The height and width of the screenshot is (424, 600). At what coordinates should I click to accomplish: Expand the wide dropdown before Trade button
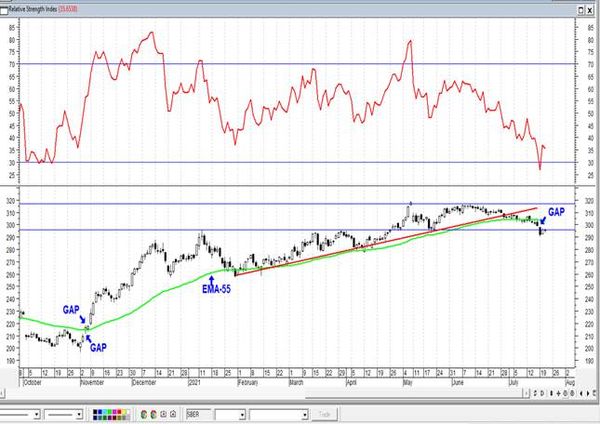(305, 415)
